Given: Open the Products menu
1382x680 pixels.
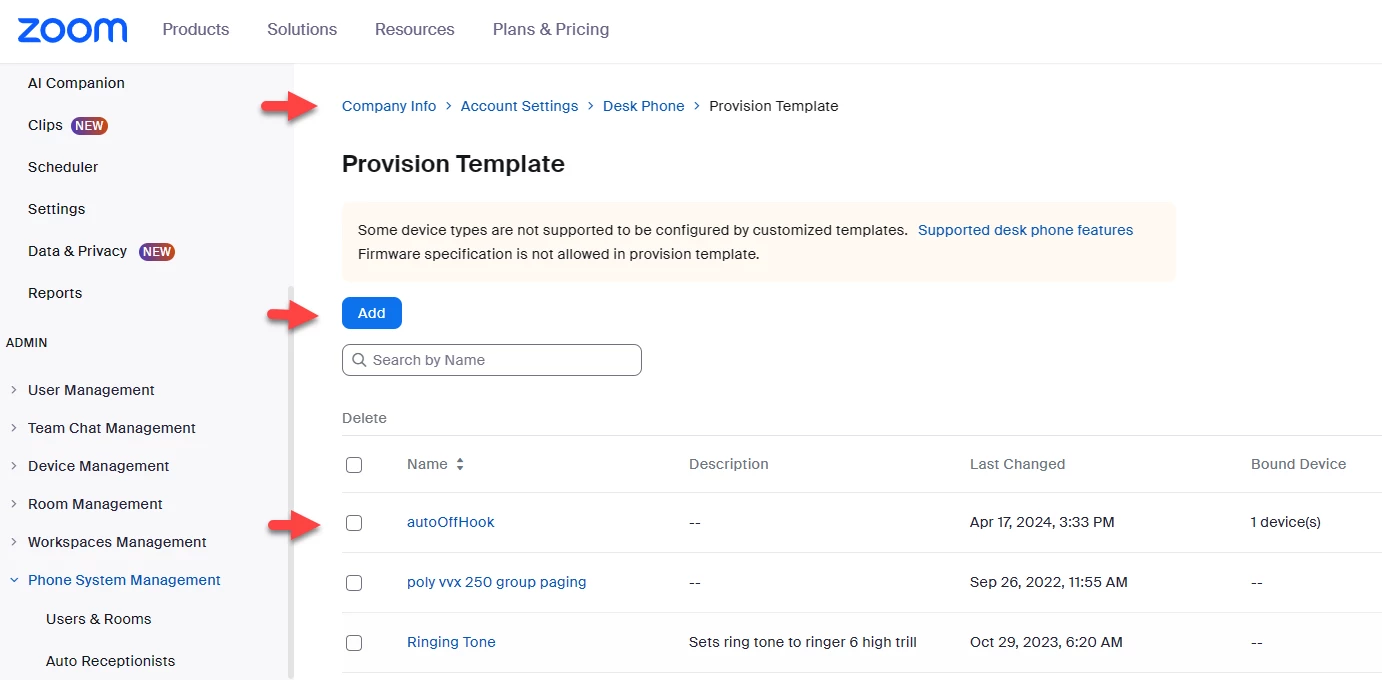Looking at the screenshot, I should coord(196,30).
